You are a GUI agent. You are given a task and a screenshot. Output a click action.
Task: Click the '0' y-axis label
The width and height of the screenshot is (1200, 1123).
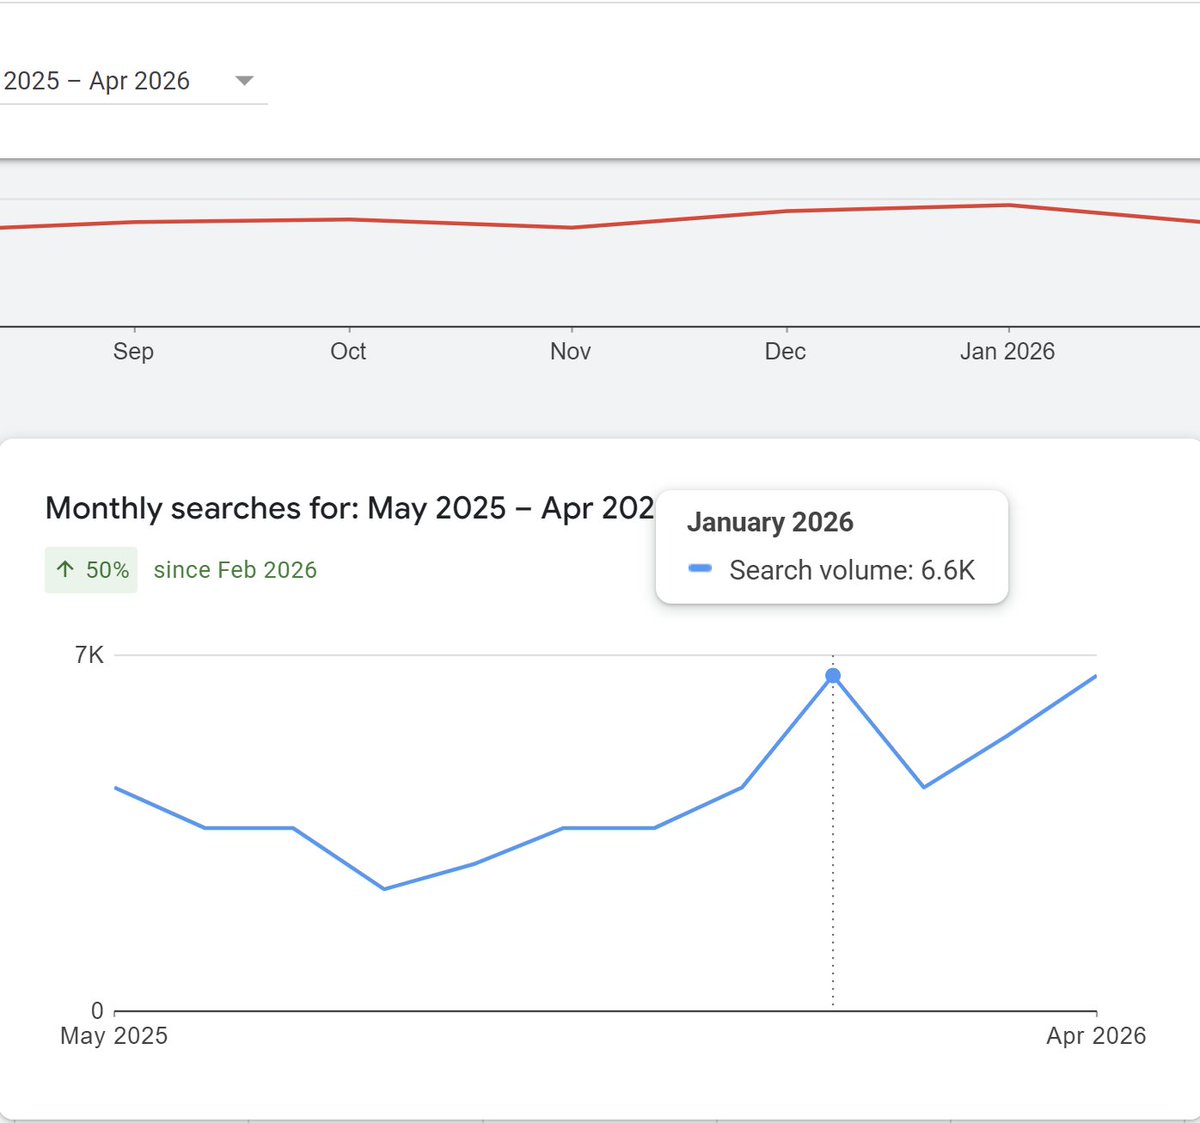[x=97, y=1011]
